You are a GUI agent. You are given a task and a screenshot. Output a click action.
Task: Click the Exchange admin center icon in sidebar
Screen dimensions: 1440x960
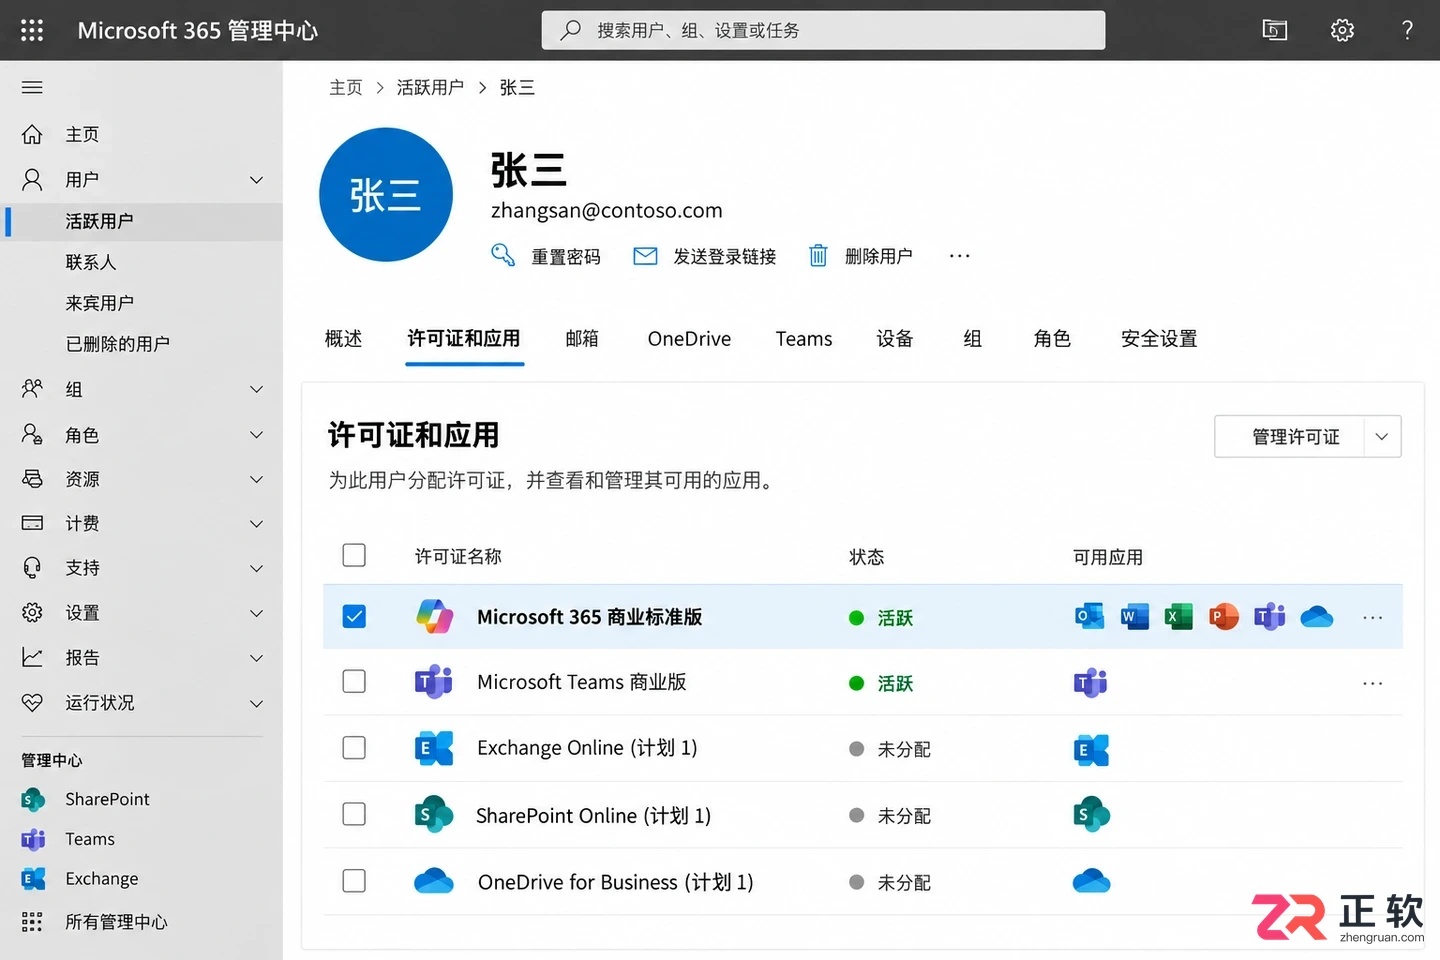[x=33, y=879]
